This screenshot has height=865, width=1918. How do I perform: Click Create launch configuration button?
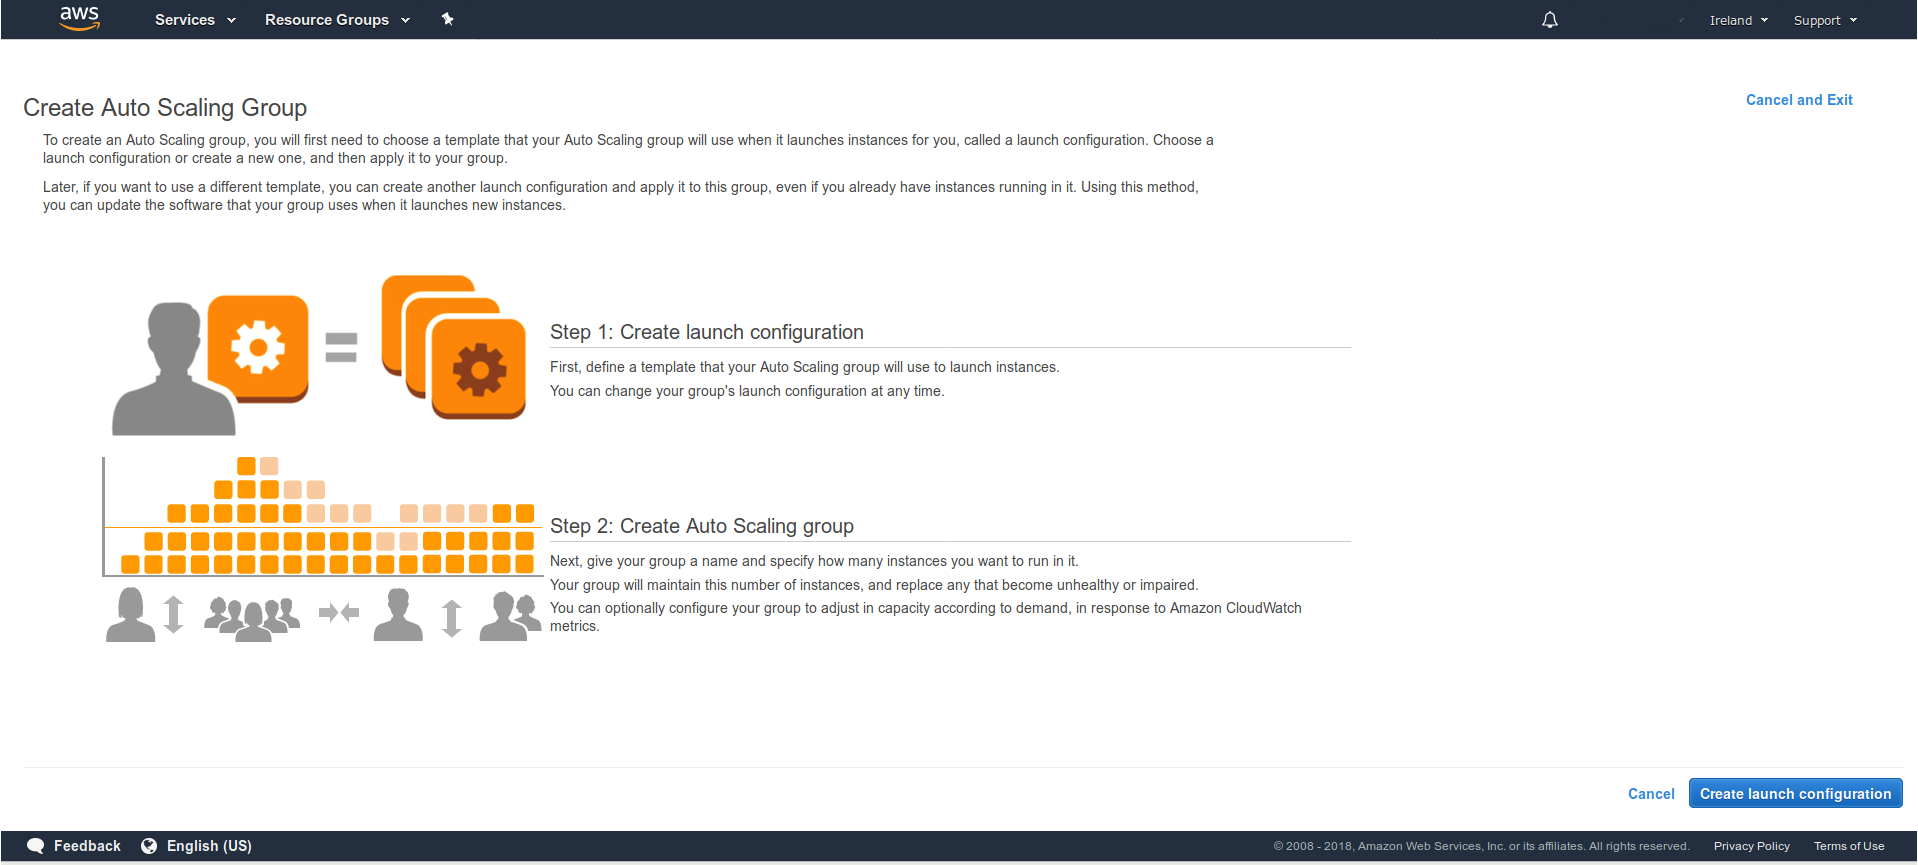point(1795,794)
